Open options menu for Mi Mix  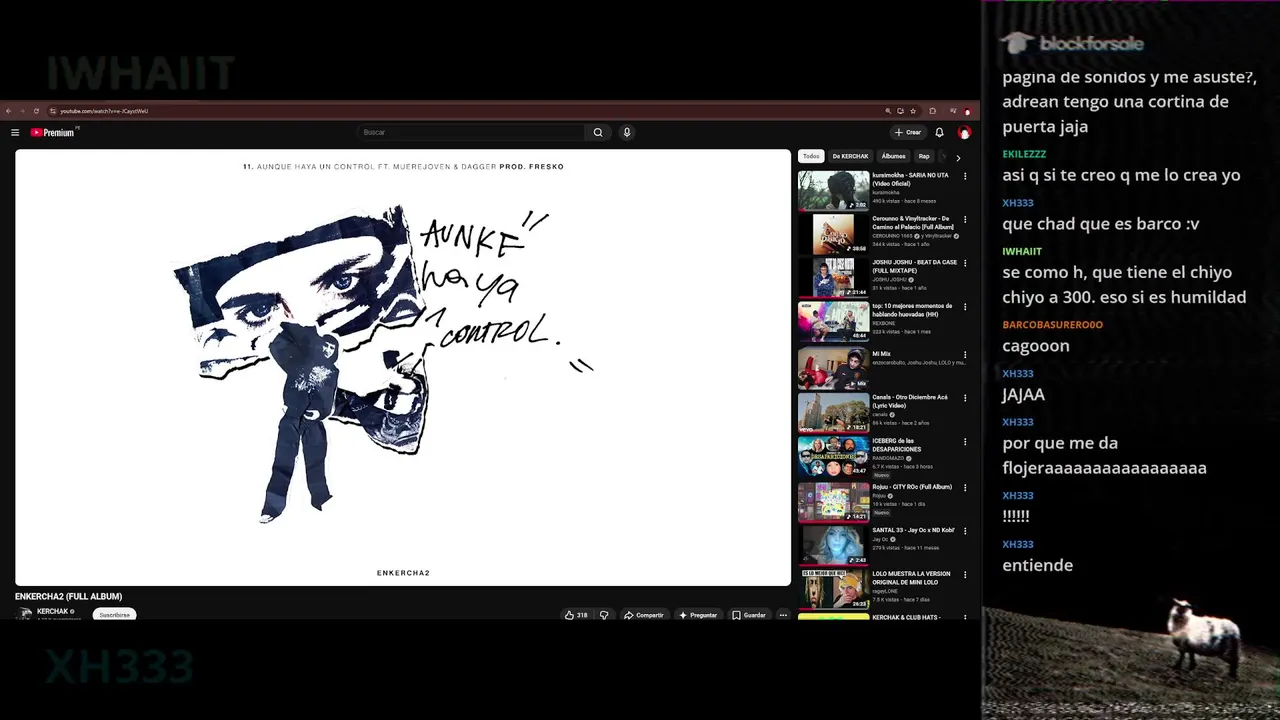coord(965,354)
